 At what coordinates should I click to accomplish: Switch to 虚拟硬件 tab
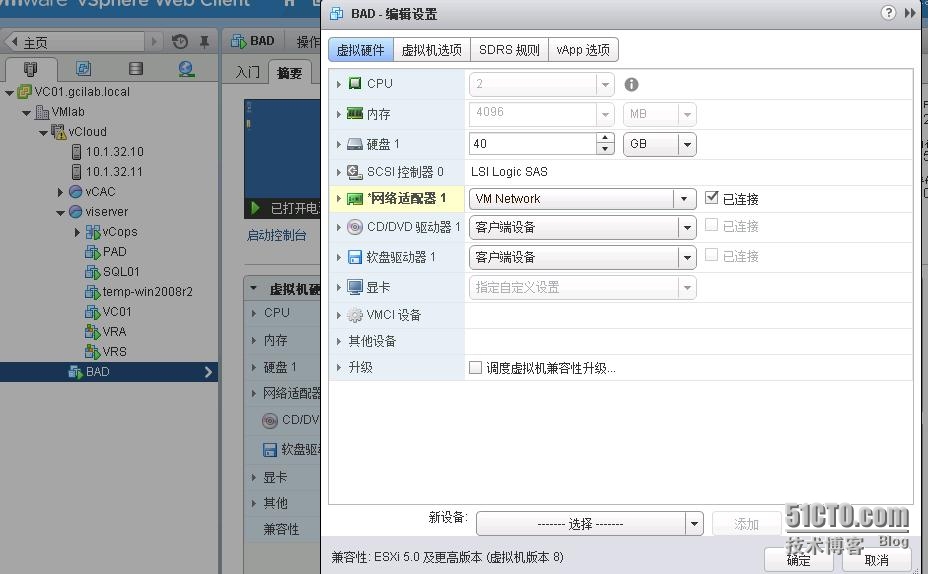(x=360, y=50)
